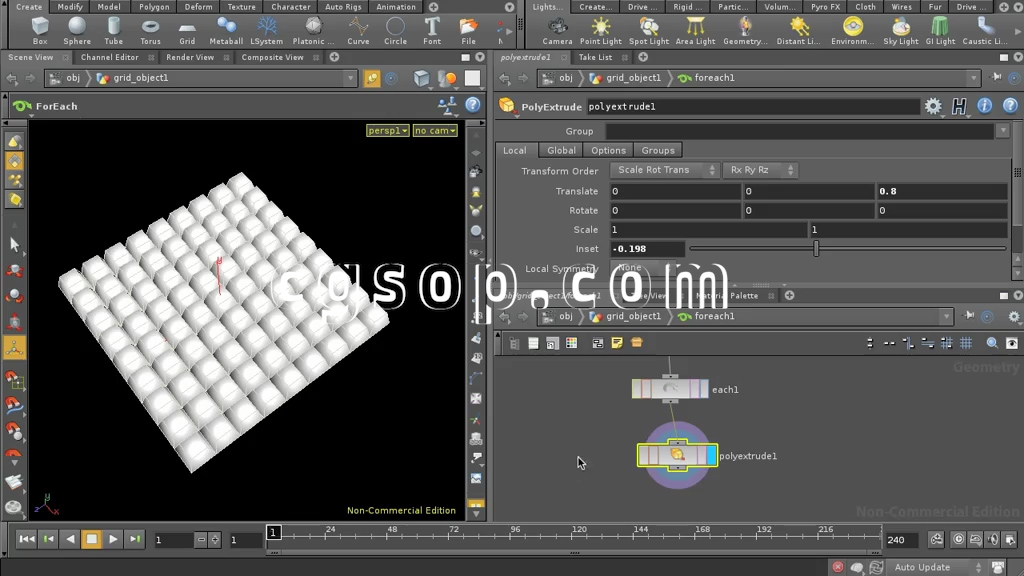Add an Area Light
Screen dimensions: 1024x576
[696, 31]
